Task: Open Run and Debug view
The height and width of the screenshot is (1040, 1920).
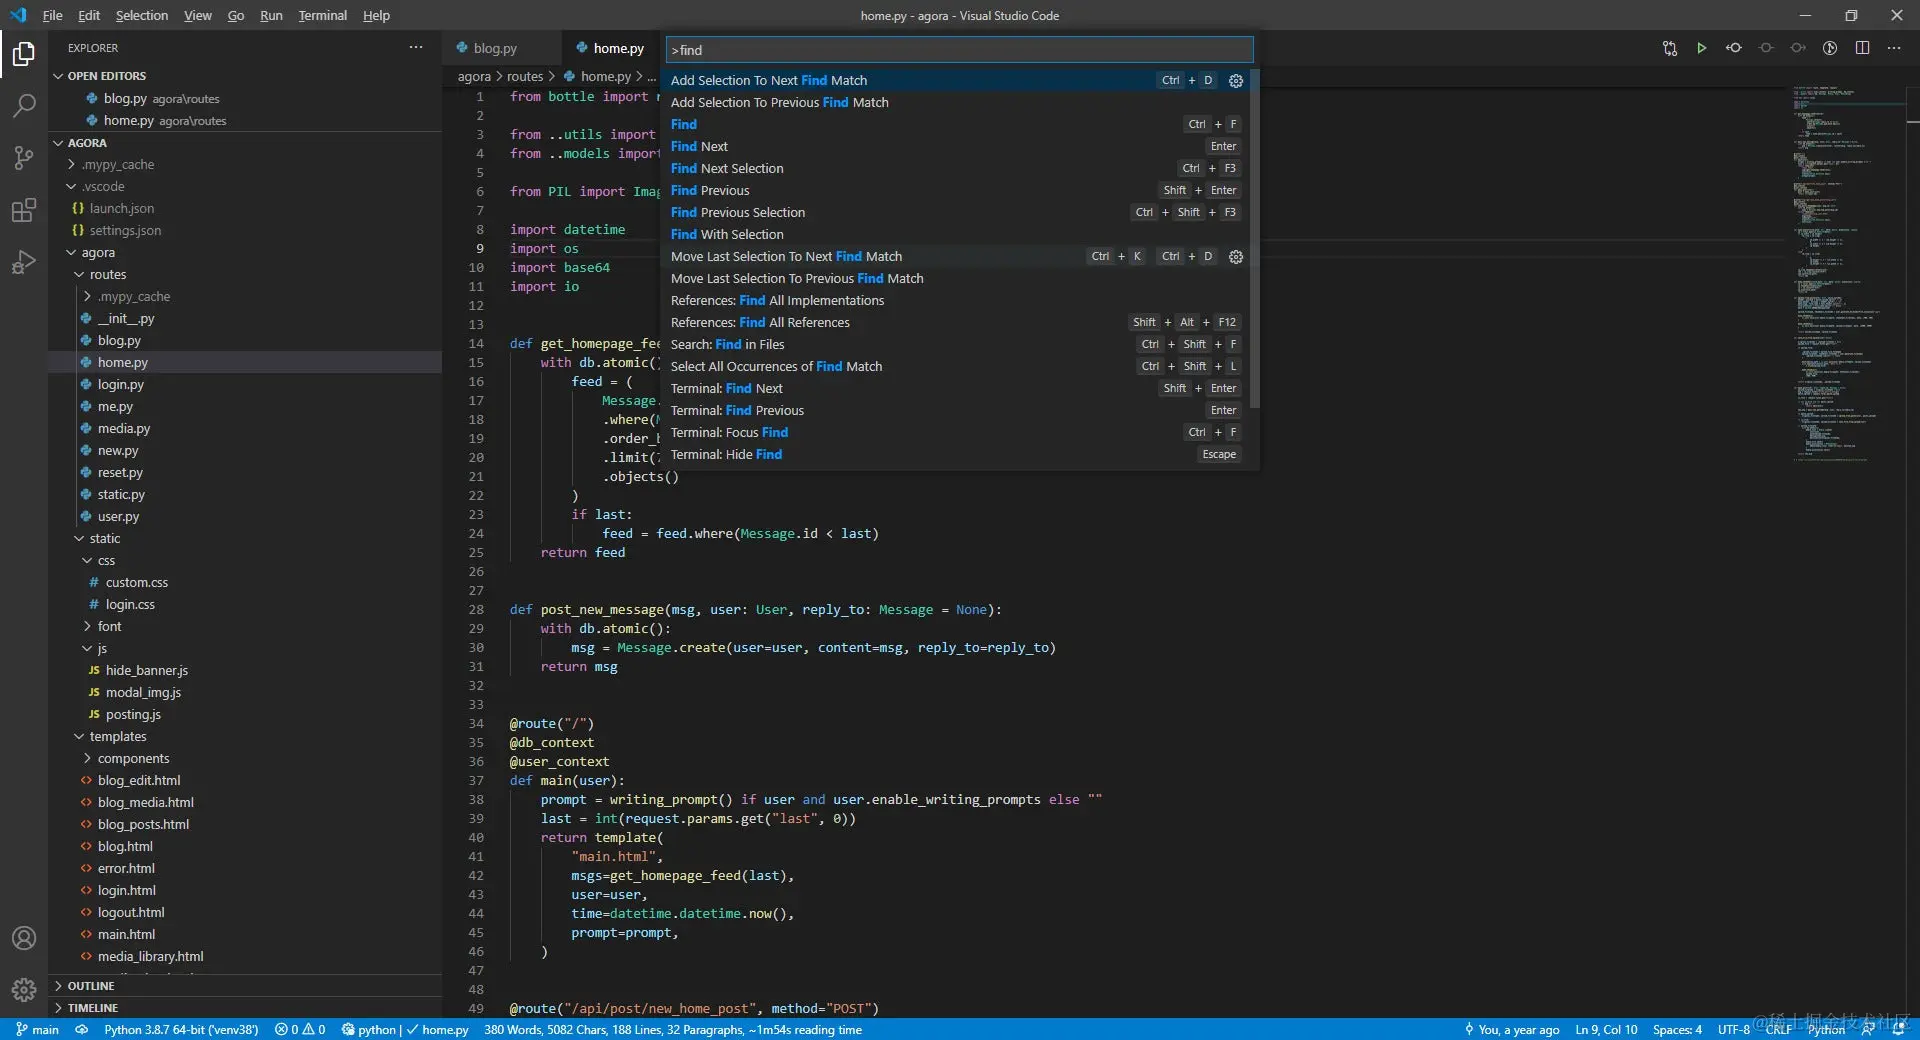Action: (x=24, y=262)
